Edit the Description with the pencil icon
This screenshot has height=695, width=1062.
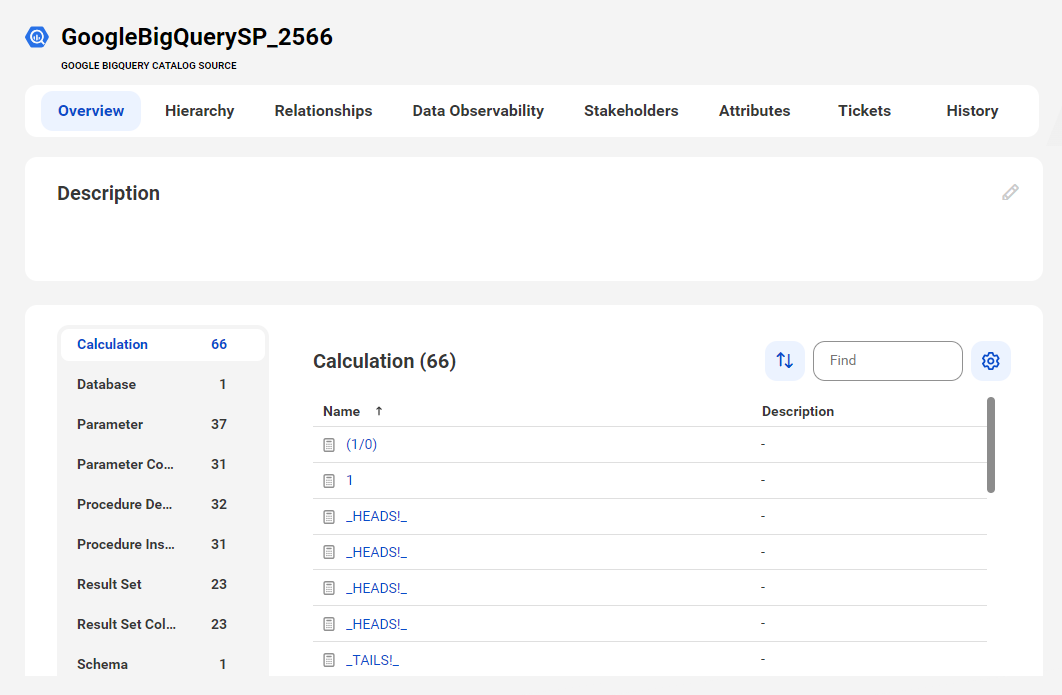click(1010, 192)
